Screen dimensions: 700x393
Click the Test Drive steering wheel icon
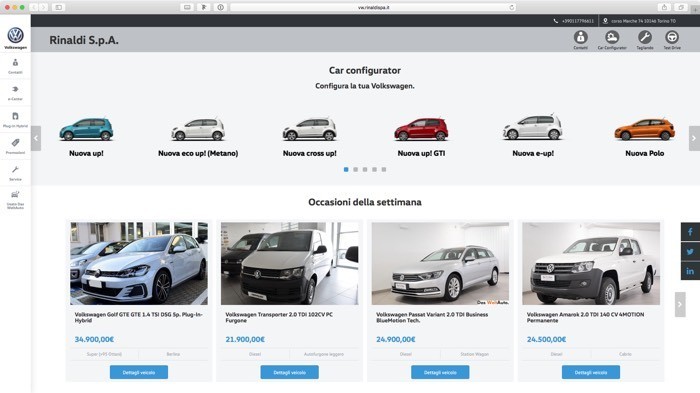coord(672,37)
